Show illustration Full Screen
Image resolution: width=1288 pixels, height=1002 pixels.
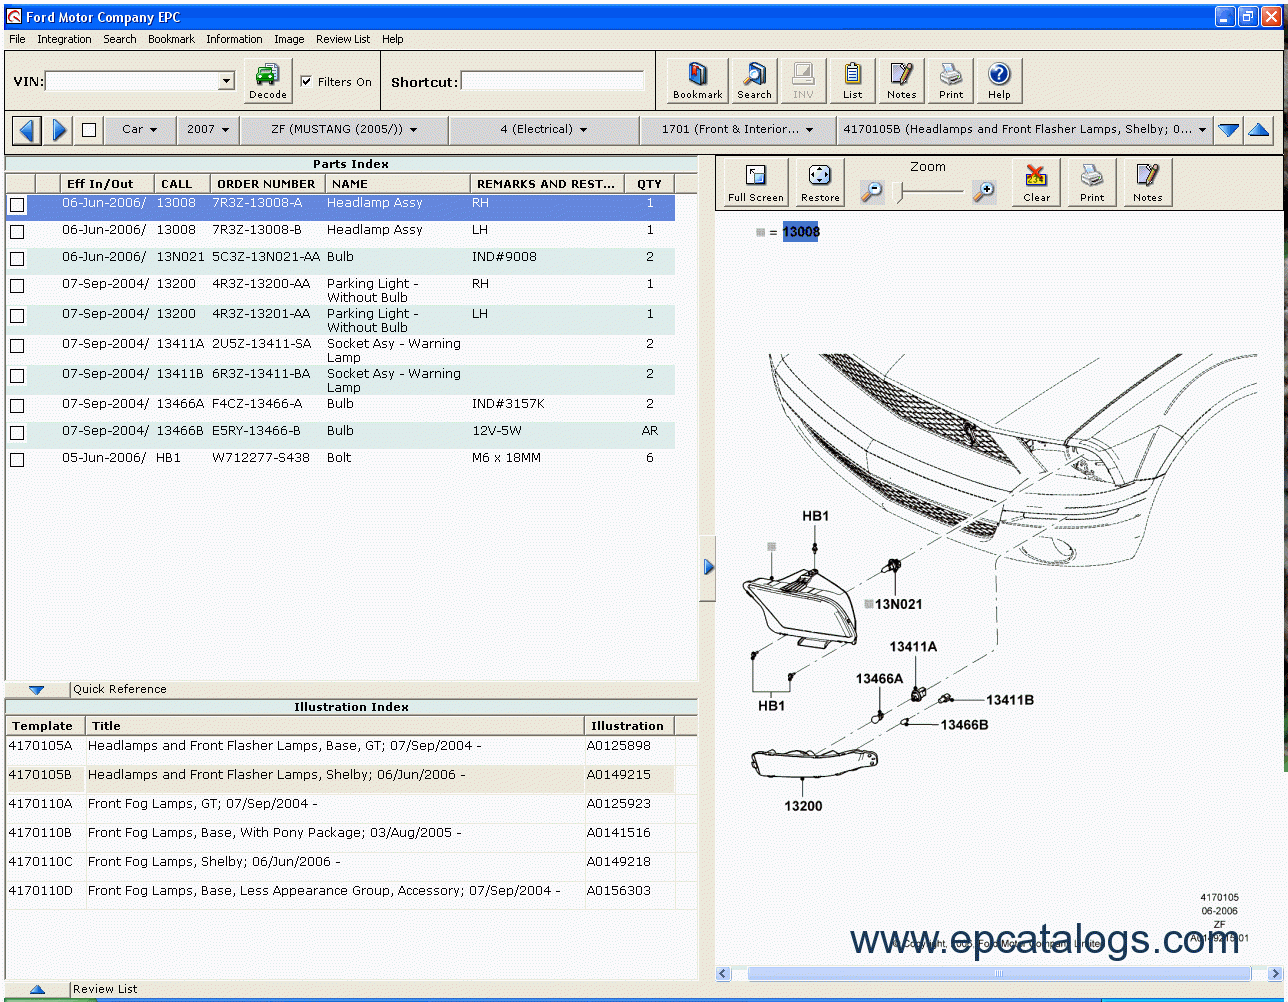coord(756,183)
